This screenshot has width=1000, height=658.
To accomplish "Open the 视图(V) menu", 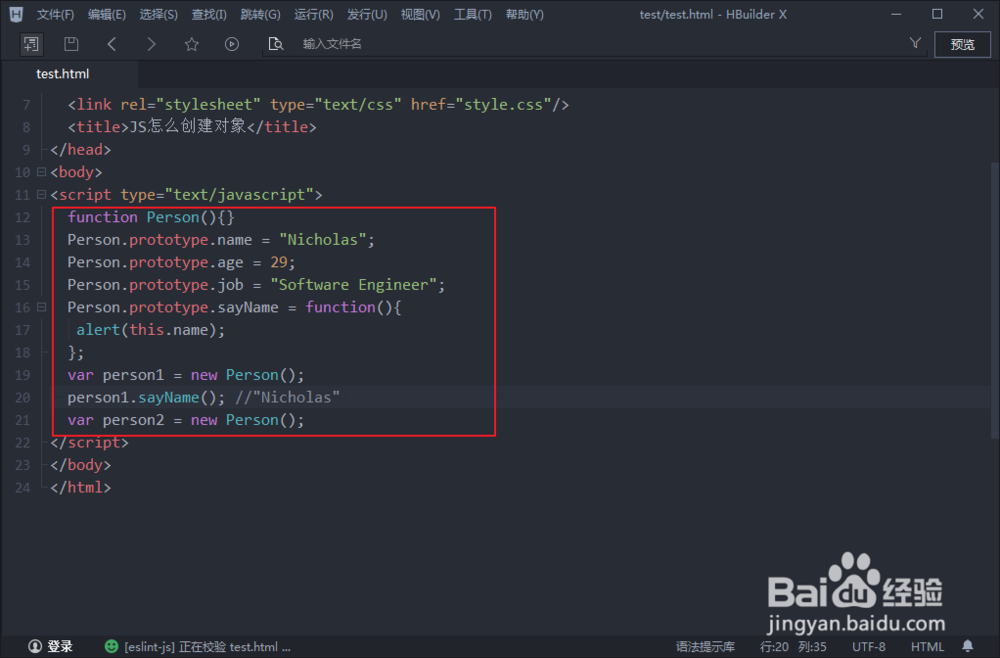I will (x=420, y=14).
